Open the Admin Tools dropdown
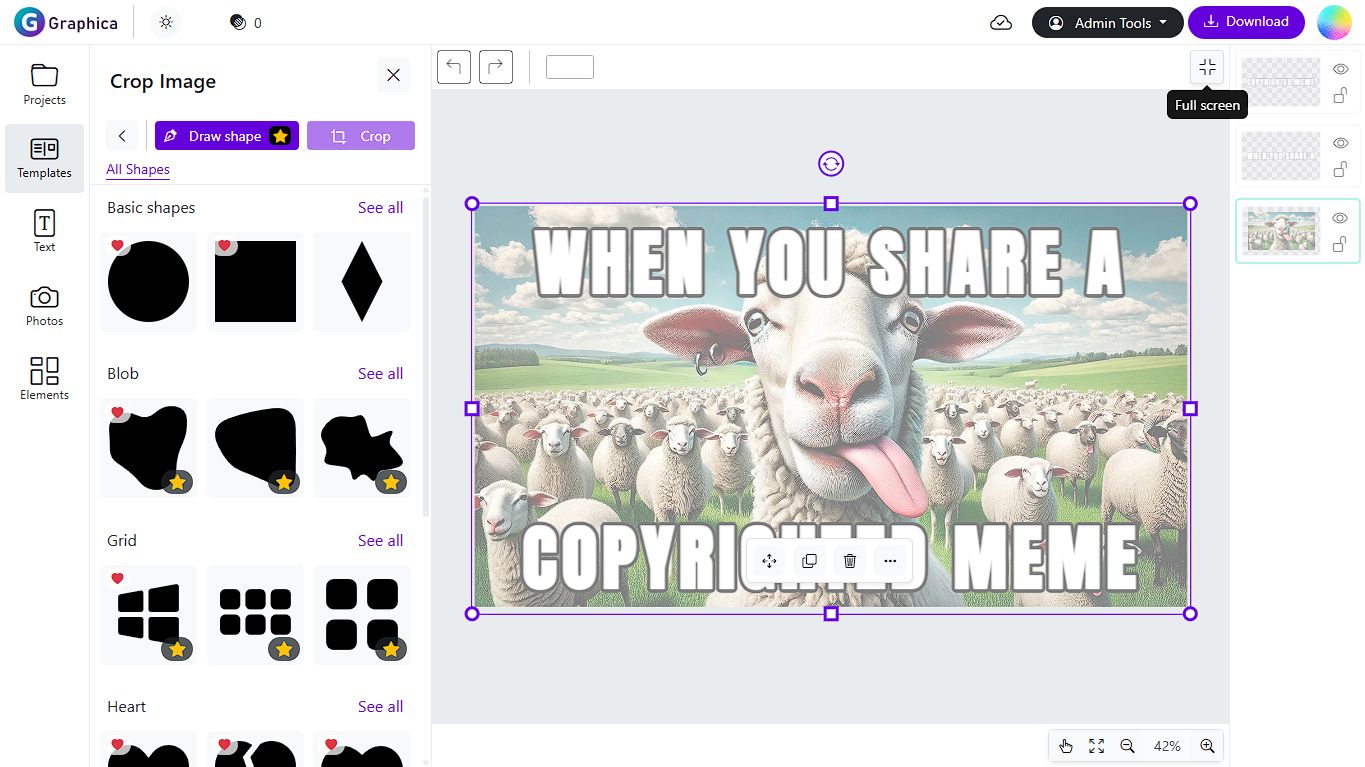Screen dimensions: 1365x767 click(x=1108, y=22)
